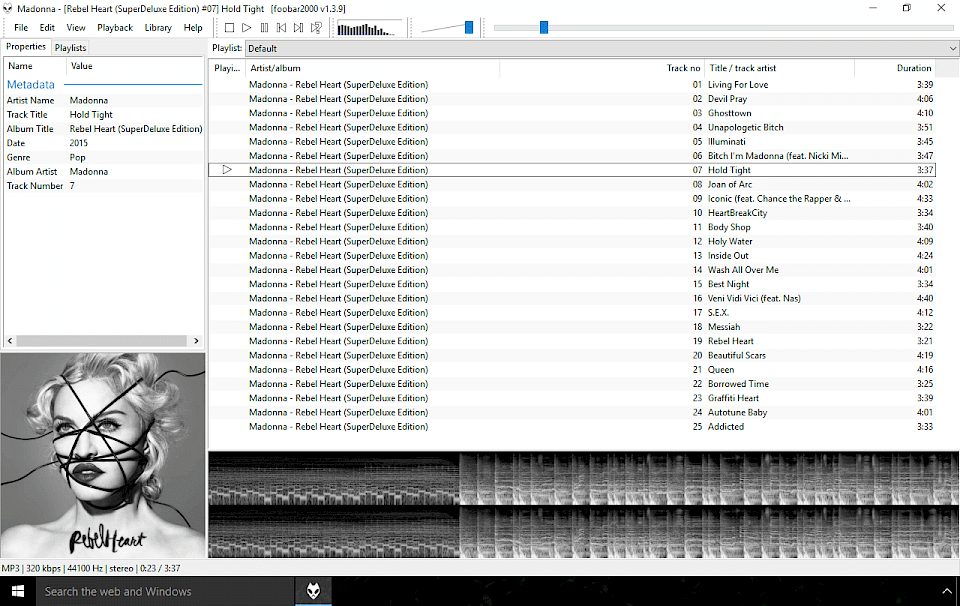The height and width of the screenshot is (606, 960).
Task: Select the track Addicted
Action: coord(572,427)
